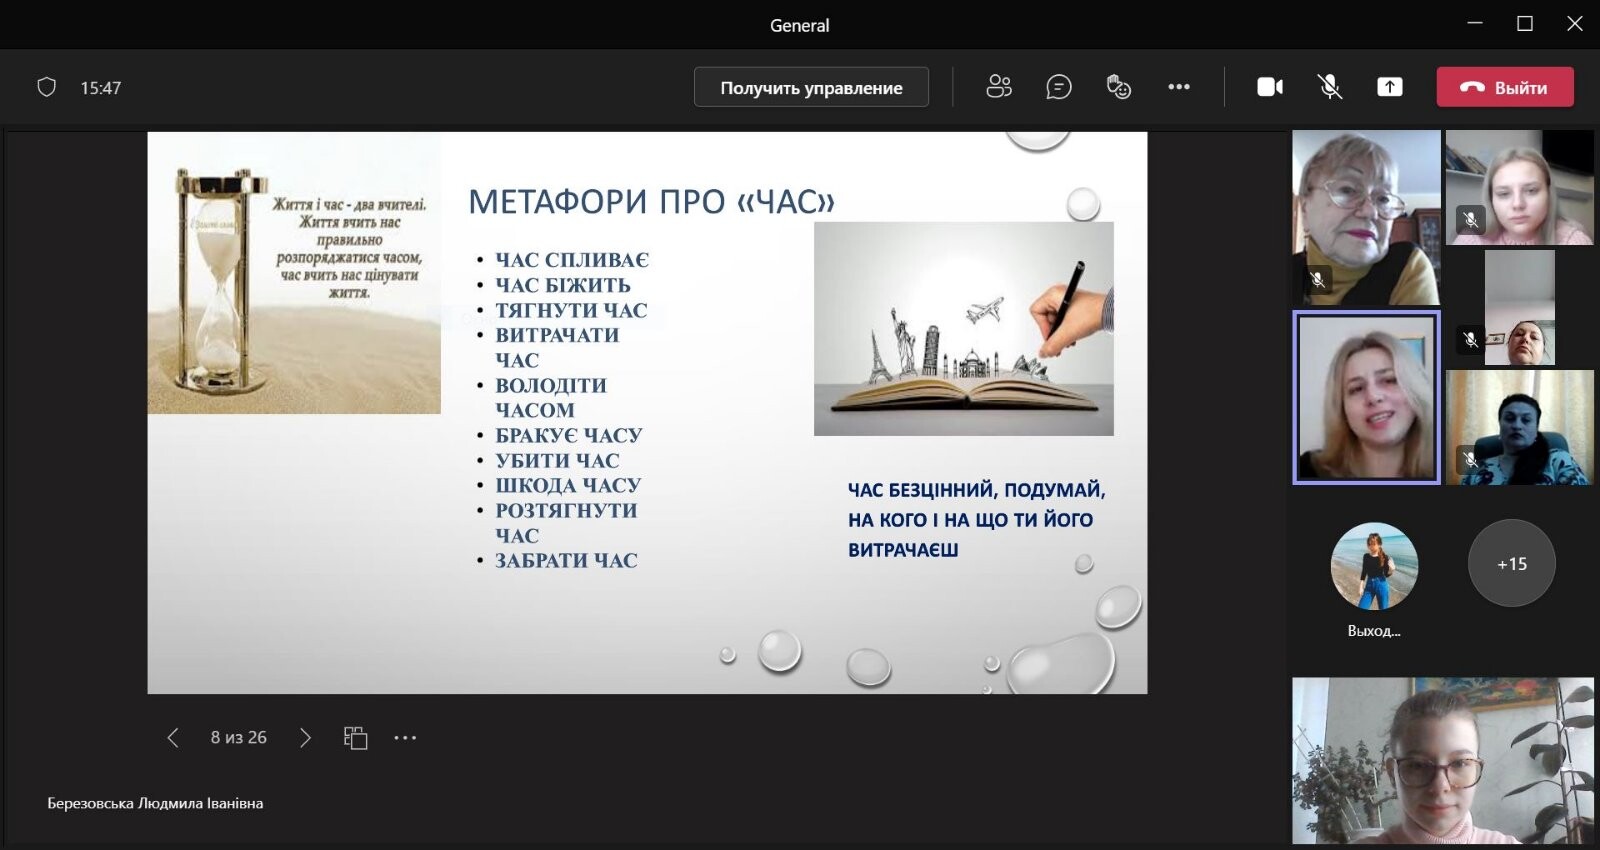This screenshot has width=1600, height=850.
Task: Show the participants list
Action: coord(999,87)
